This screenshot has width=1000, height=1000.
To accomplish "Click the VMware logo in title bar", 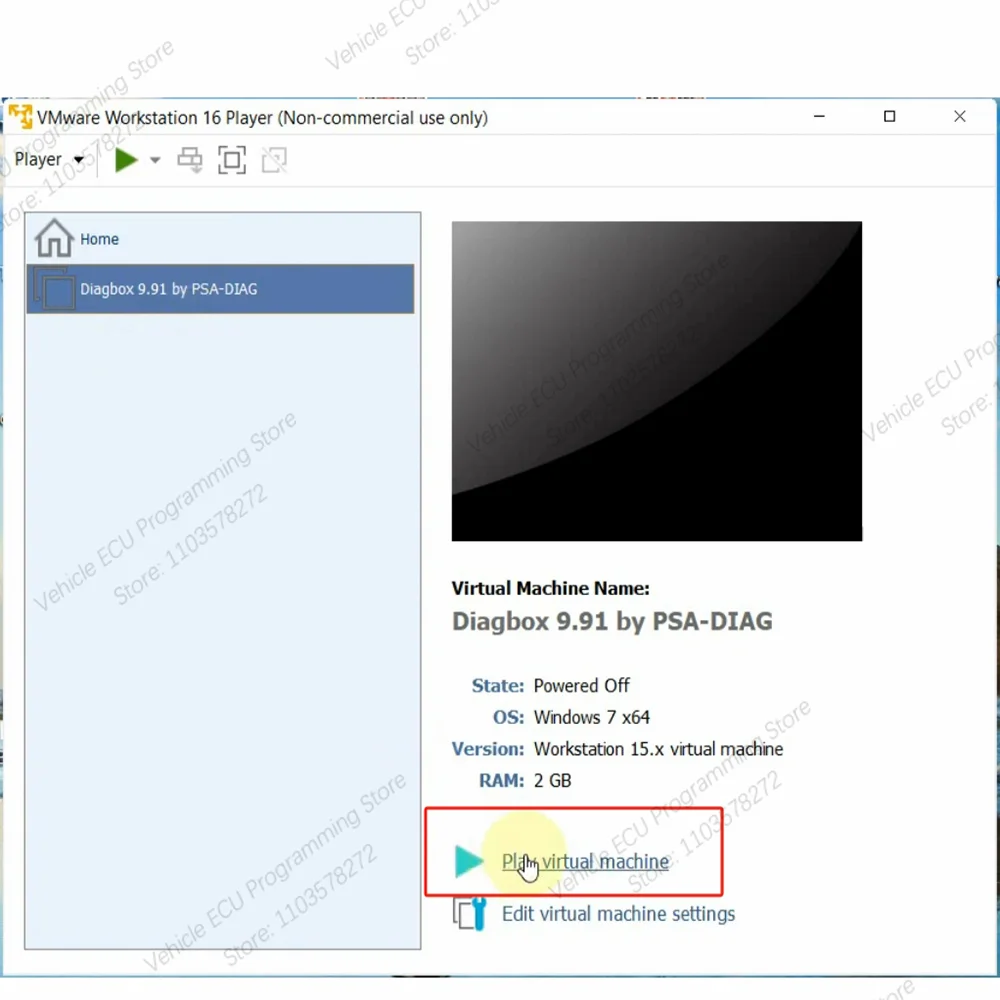I will (x=20, y=117).
